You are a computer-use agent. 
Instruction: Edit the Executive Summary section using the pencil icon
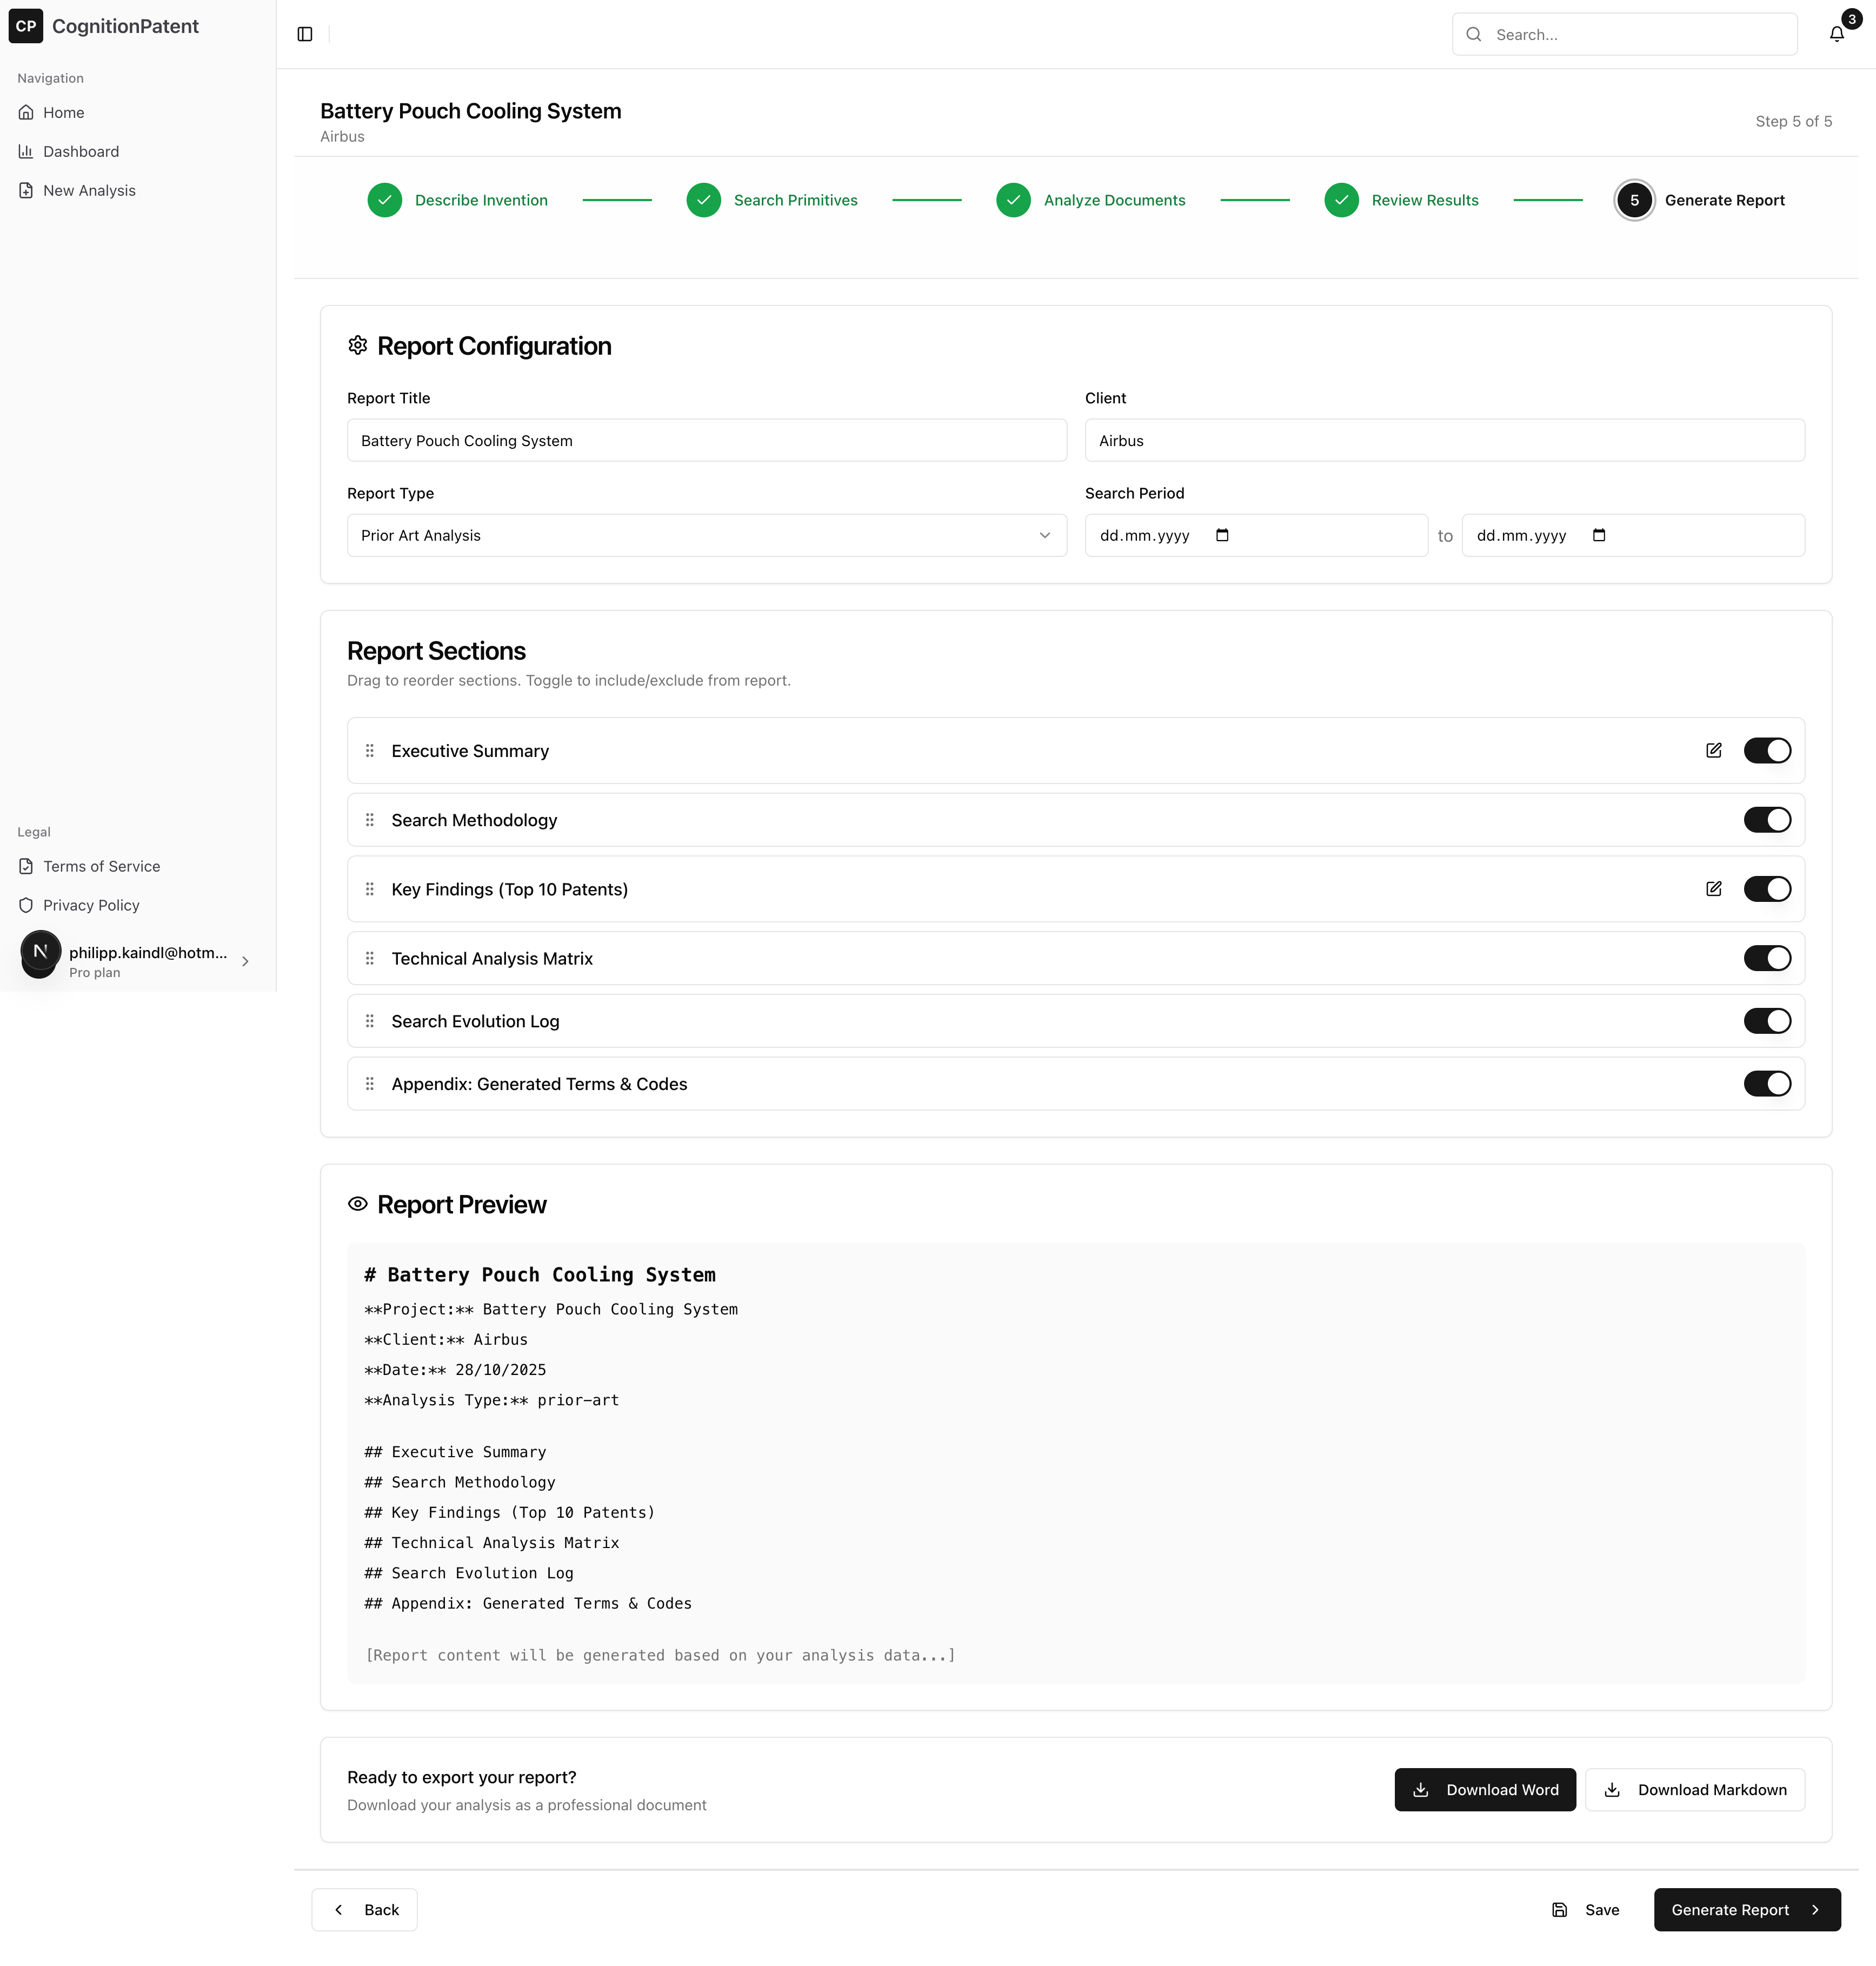point(1714,750)
